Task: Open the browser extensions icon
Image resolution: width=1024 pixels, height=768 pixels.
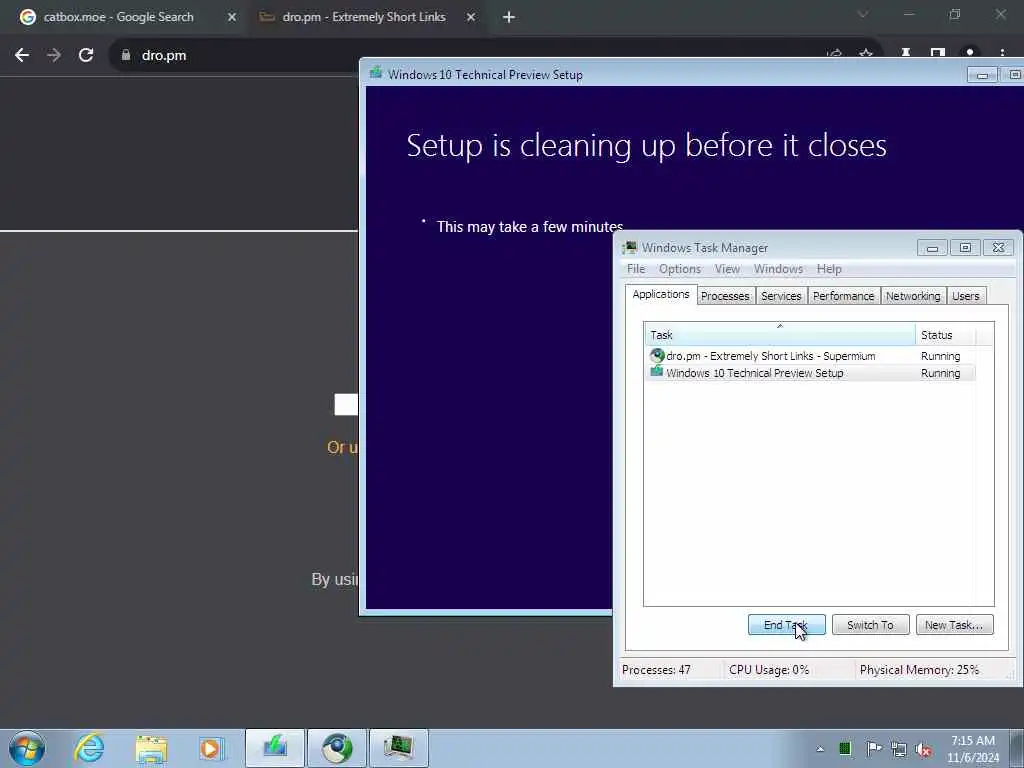Action: (906, 52)
